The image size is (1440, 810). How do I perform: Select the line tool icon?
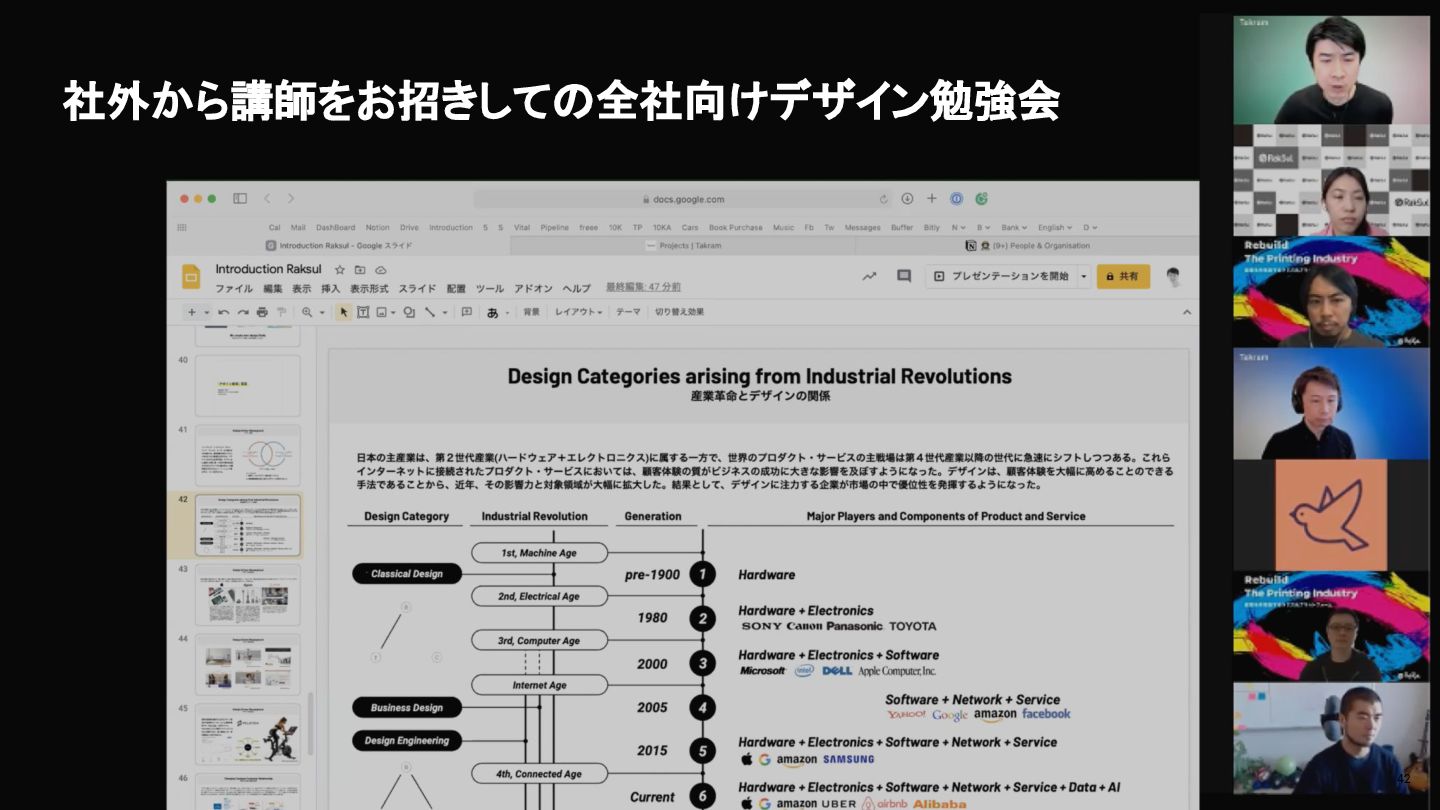point(430,312)
